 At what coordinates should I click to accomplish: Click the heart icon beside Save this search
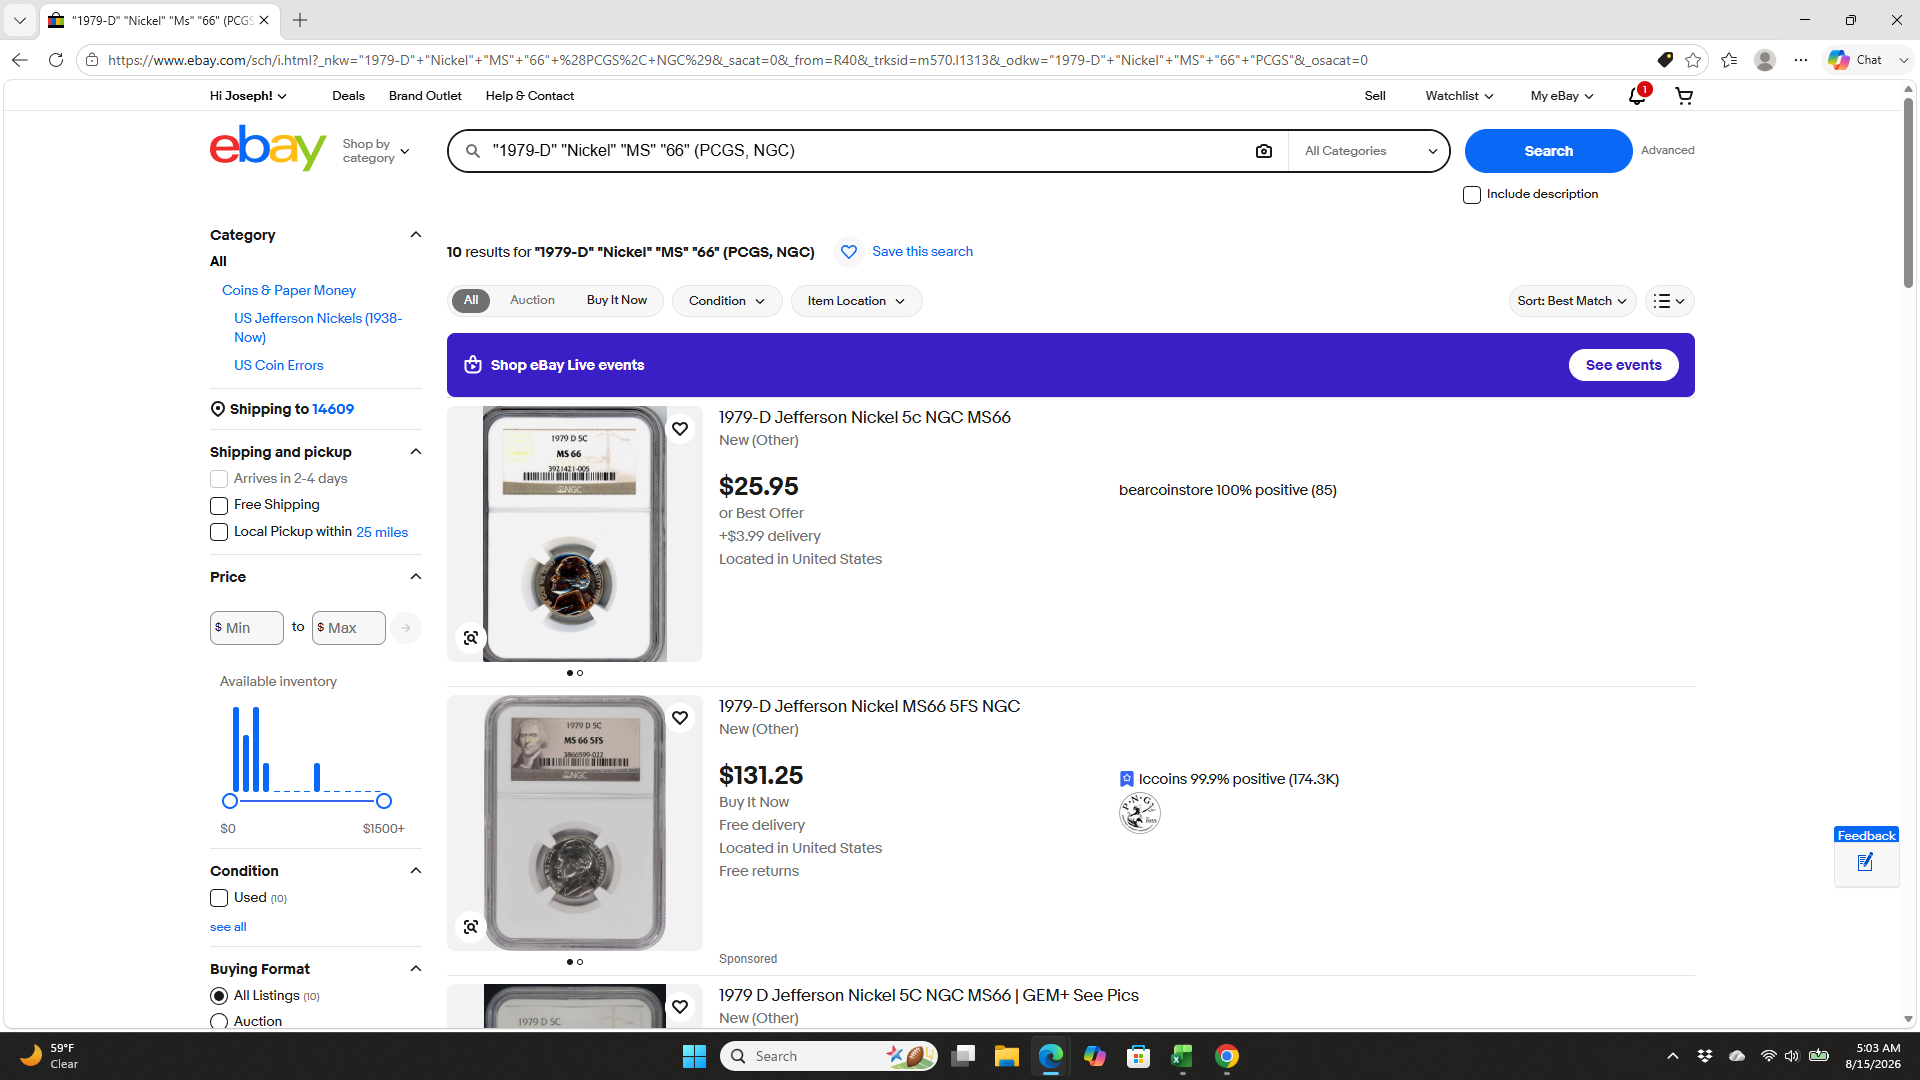pos(849,252)
